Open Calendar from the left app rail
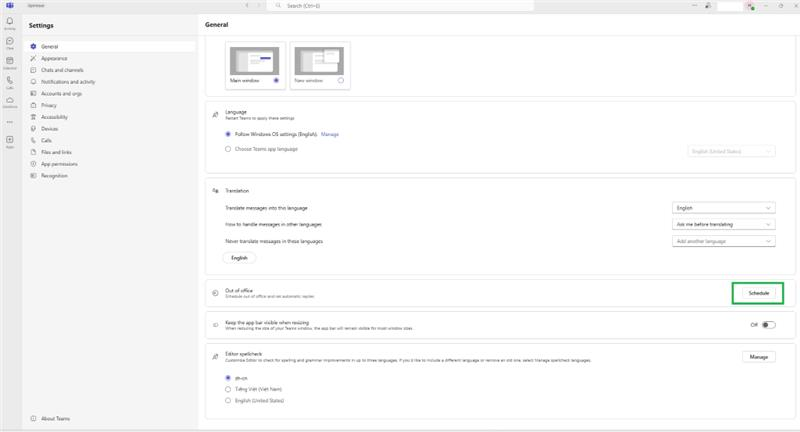This screenshot has width=800, height=432. click(x=10, y=61)
